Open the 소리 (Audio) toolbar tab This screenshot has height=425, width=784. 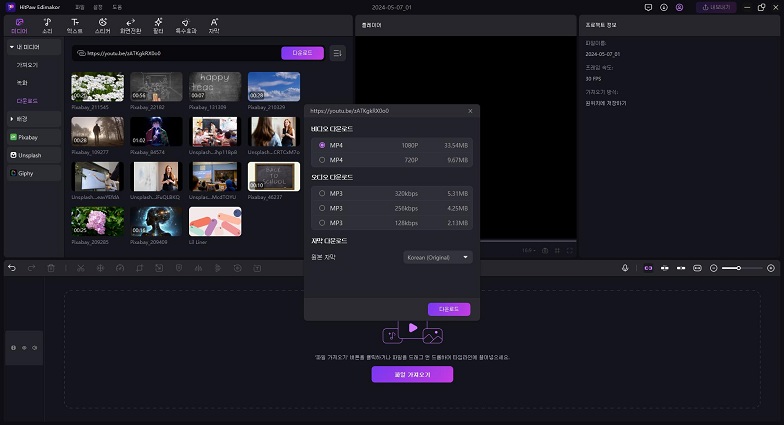(47, 25)
